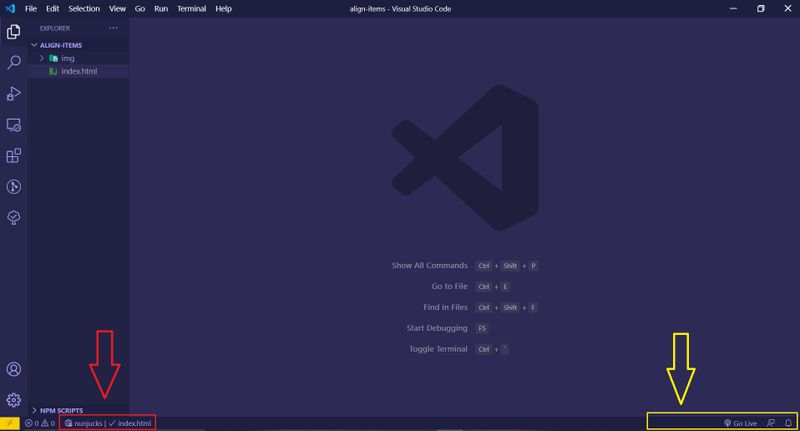Expand the img folder
This screenshot has width=800, height=431.
pyautogui.click(x=42, y=58)
